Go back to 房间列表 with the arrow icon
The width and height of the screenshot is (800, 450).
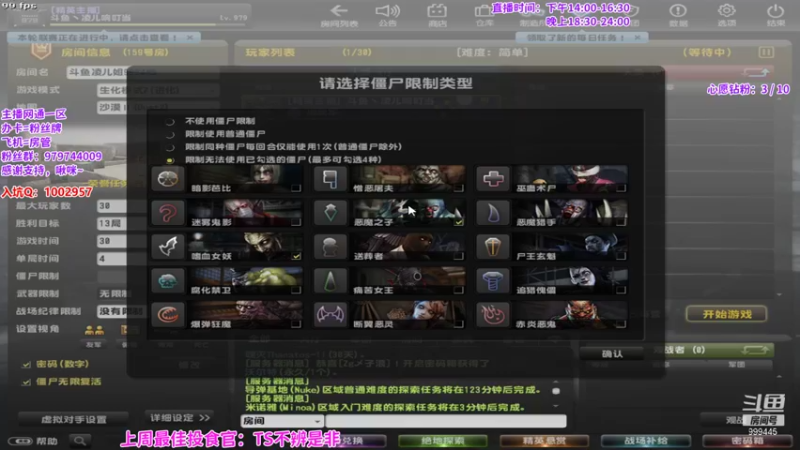339,11
